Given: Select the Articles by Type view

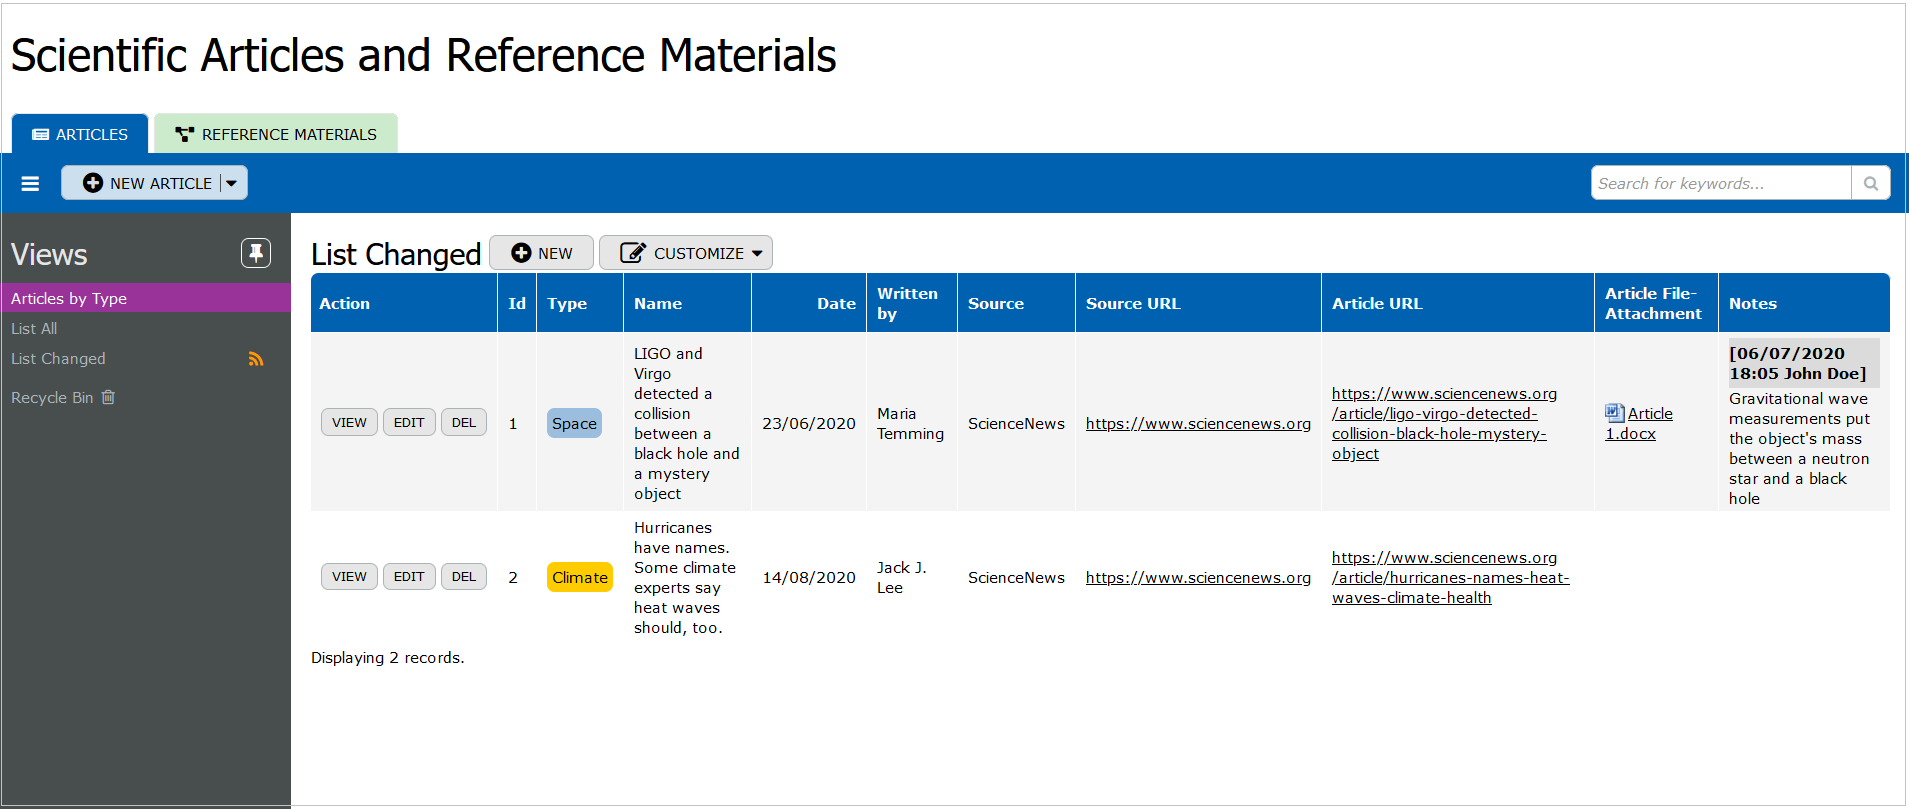Looking at the screenshot, I should click(x=69, y=298).
